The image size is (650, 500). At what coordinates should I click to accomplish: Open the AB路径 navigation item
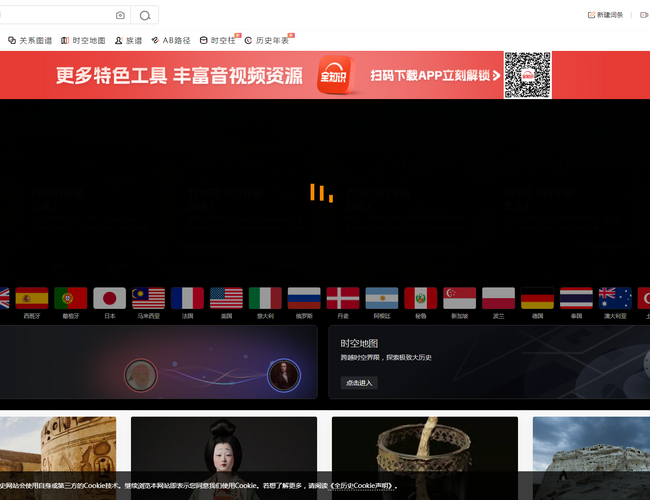click(171, 41)
